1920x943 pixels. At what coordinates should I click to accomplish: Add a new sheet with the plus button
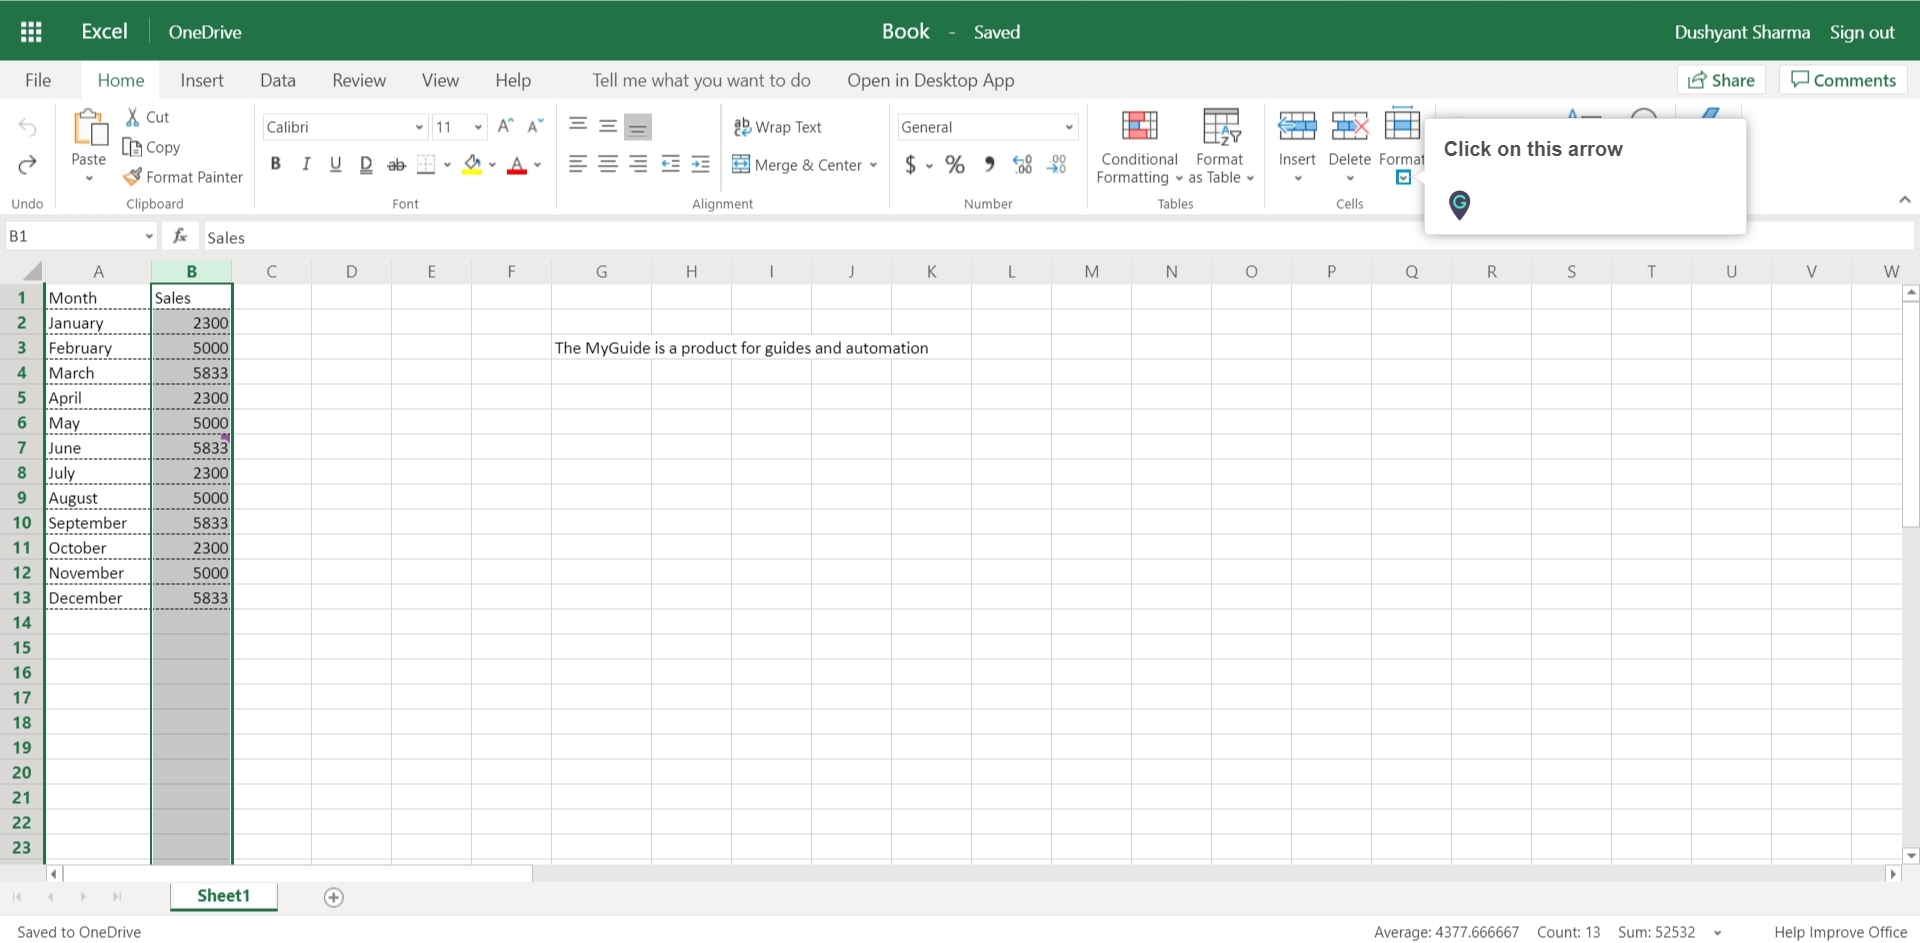[x=334, y=898]
